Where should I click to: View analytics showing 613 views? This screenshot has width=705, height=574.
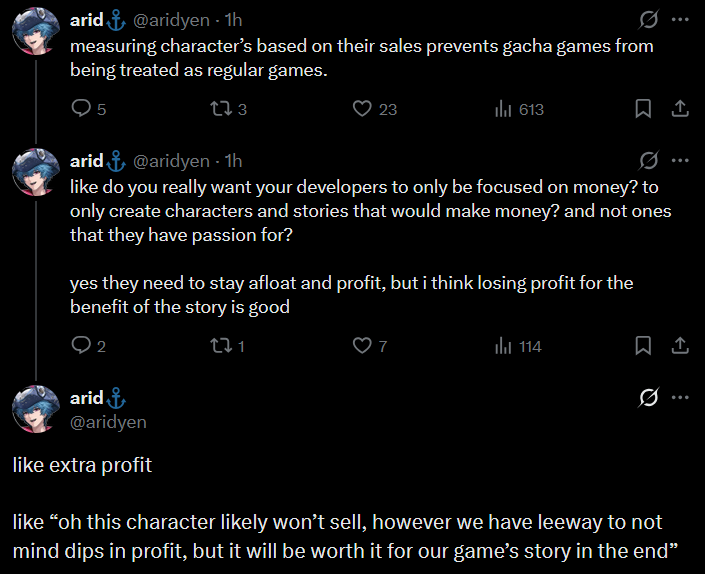pos(504,109)
